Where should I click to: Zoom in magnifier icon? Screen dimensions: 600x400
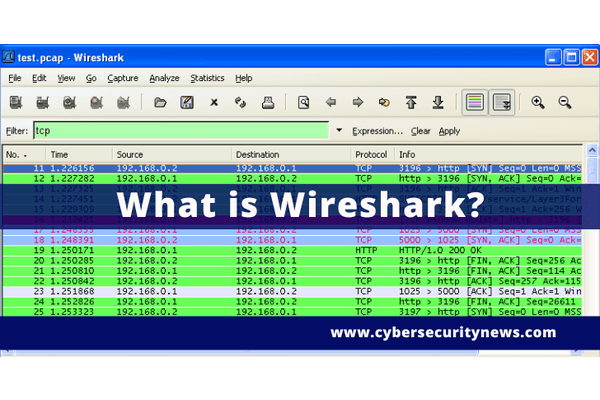538,102
